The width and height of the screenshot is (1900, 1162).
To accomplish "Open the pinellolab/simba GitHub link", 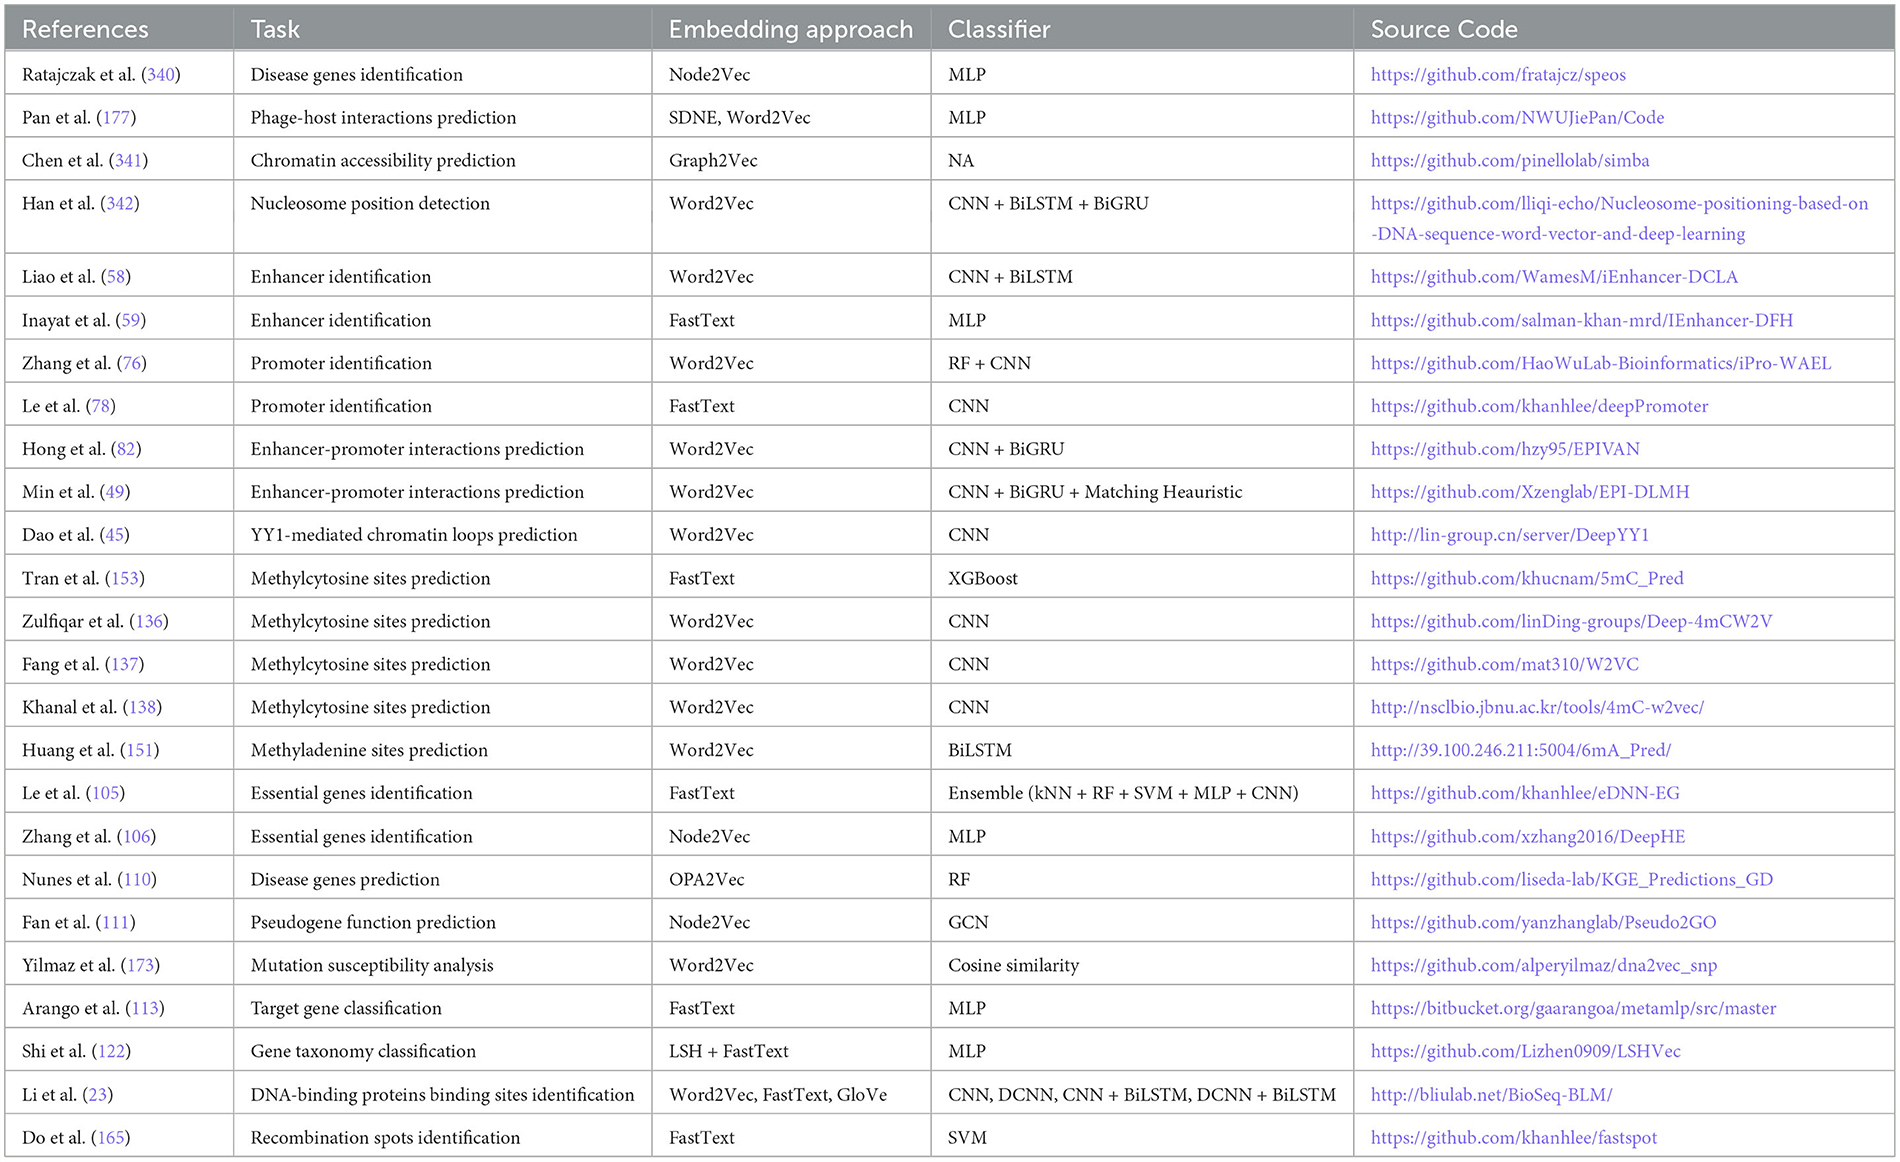I will click(x=1510, y=161).
